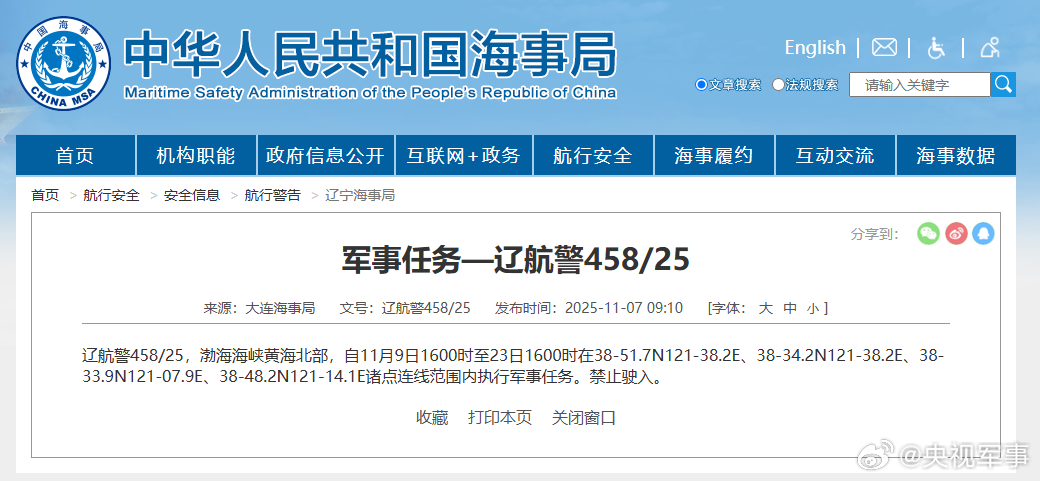Click the elderly-friendly mode icon

pyautogui.click(x=990, y=48)
